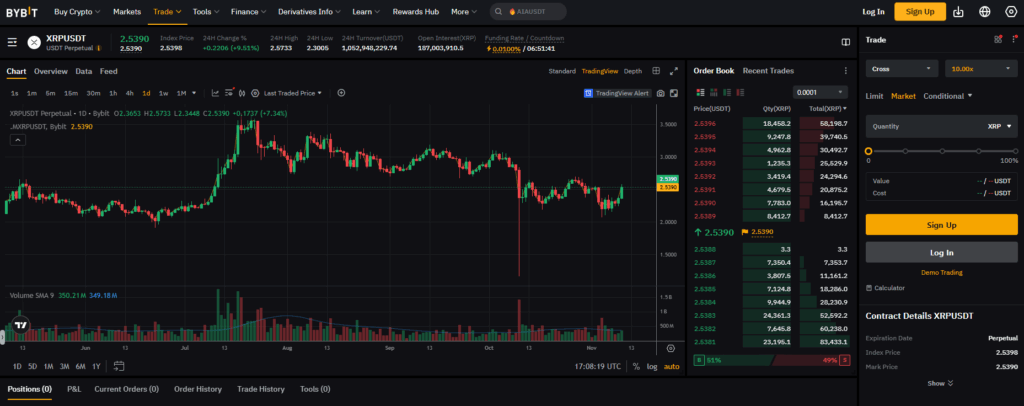
Task: Open the Cross margin mode dropdown
Action: 901,69
